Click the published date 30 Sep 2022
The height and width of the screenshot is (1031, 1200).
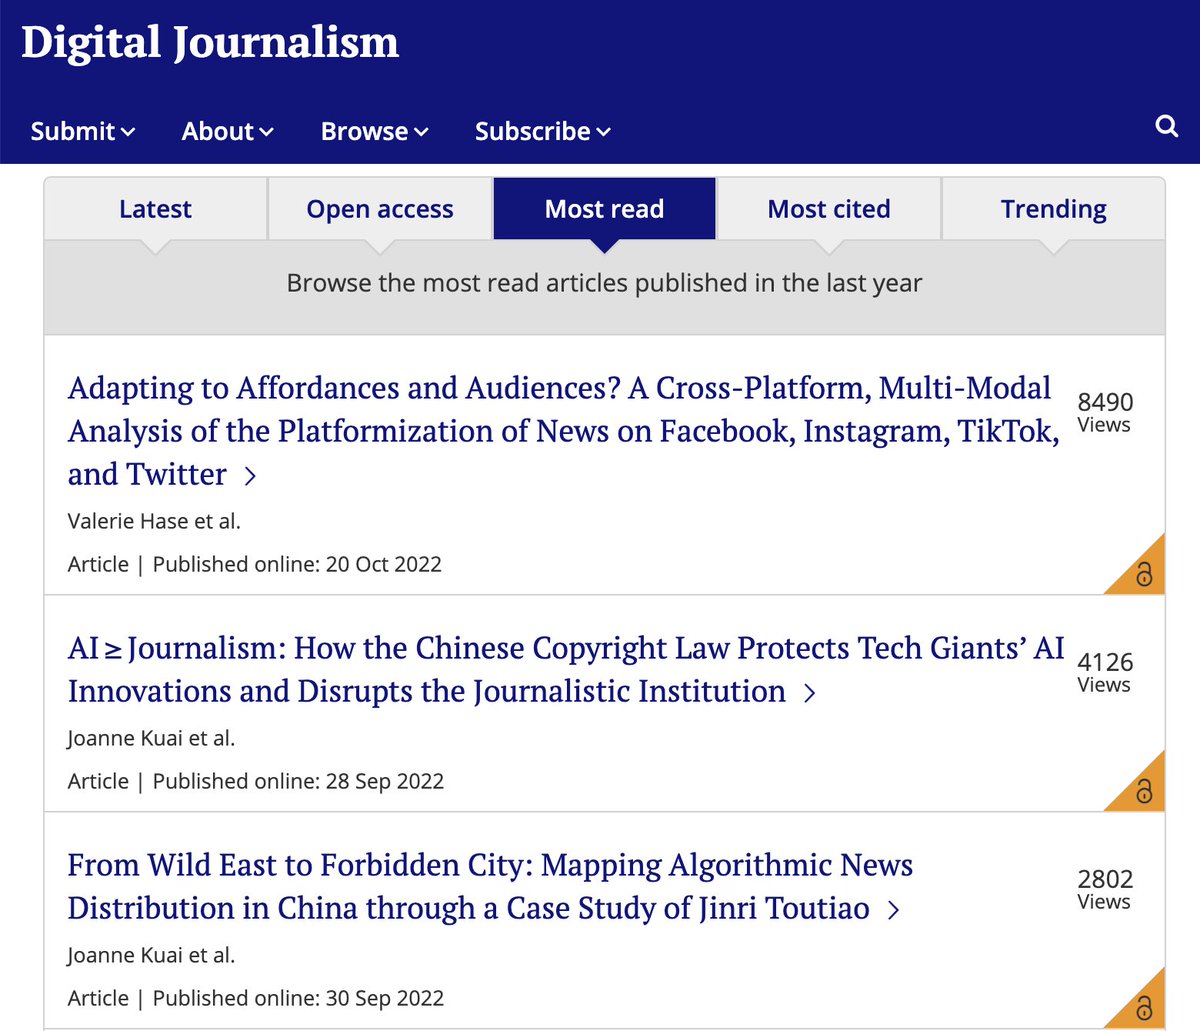(x=385, y=998)
